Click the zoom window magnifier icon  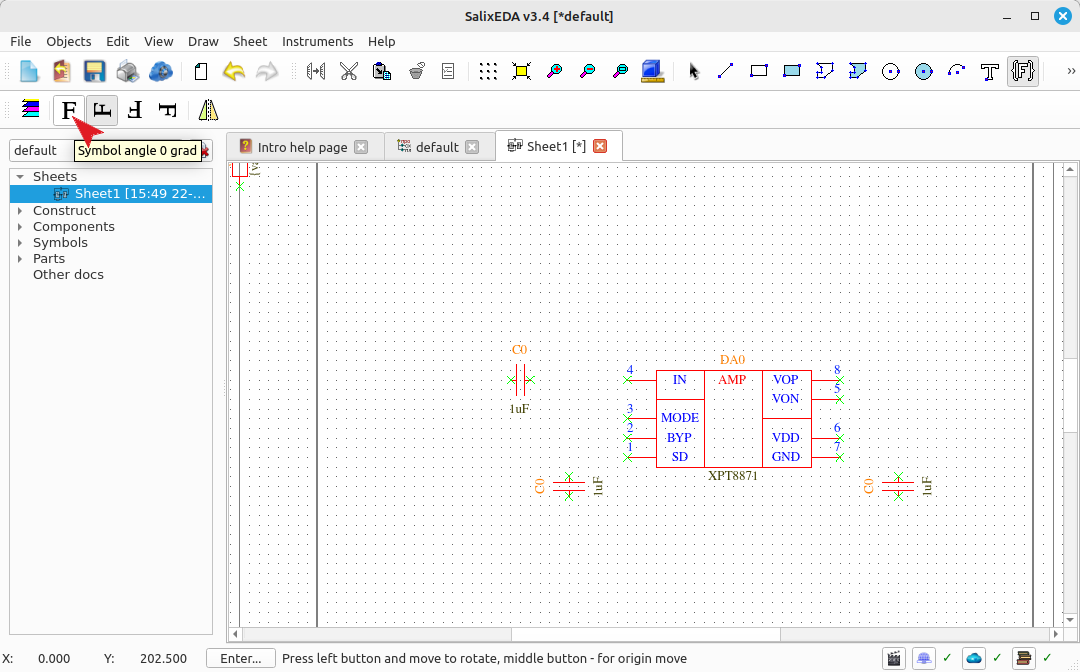(x=621, y=71)
